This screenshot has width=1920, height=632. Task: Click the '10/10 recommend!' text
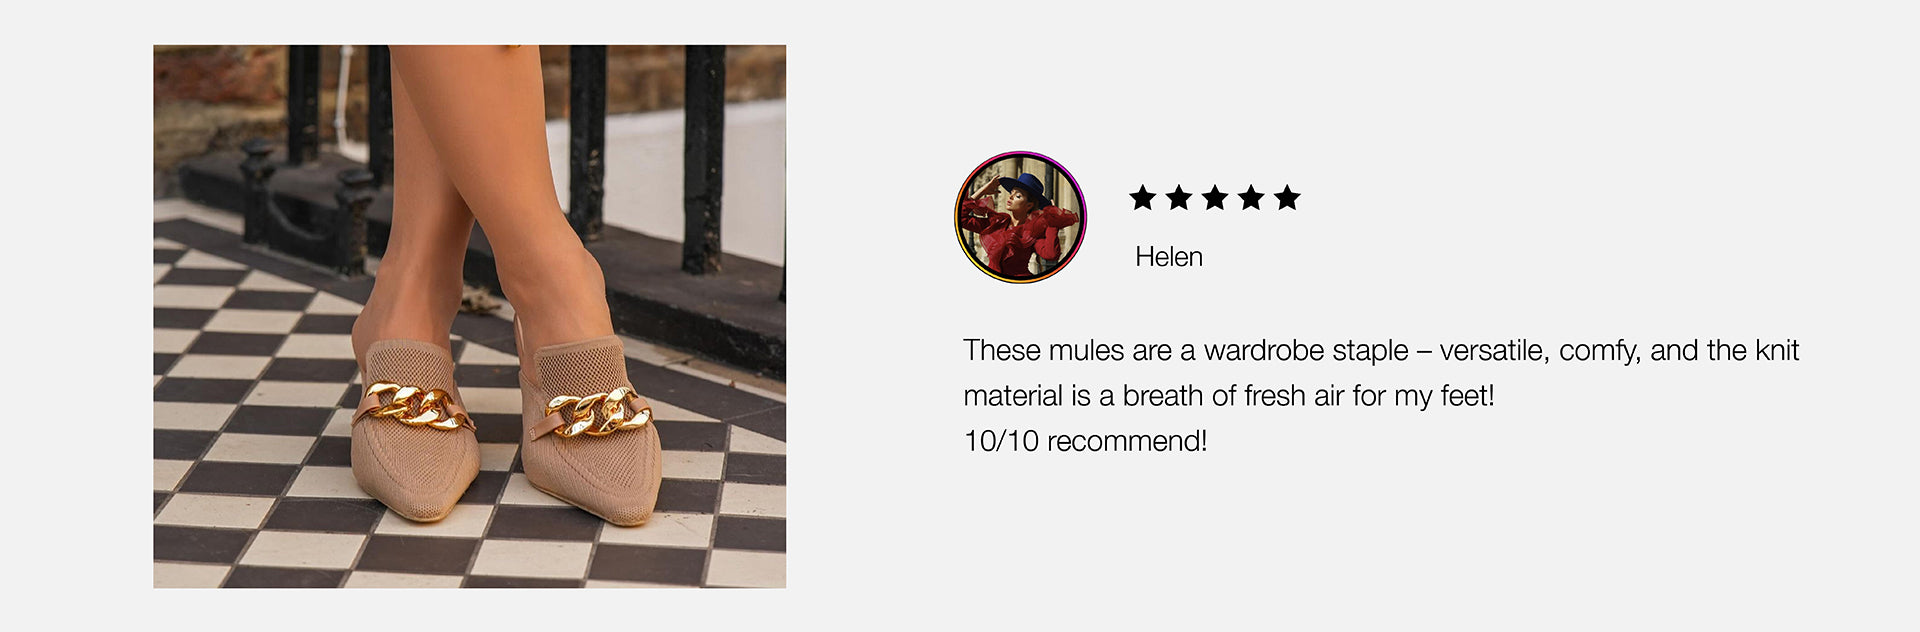click(x=1085, y=441)
